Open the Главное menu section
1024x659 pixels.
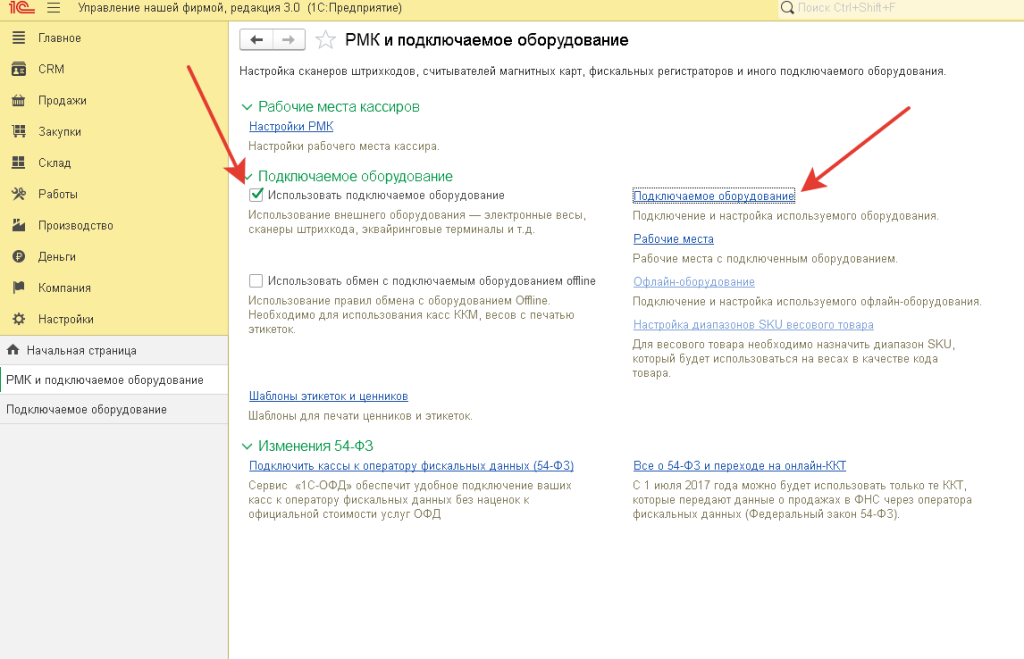(114, 38)
